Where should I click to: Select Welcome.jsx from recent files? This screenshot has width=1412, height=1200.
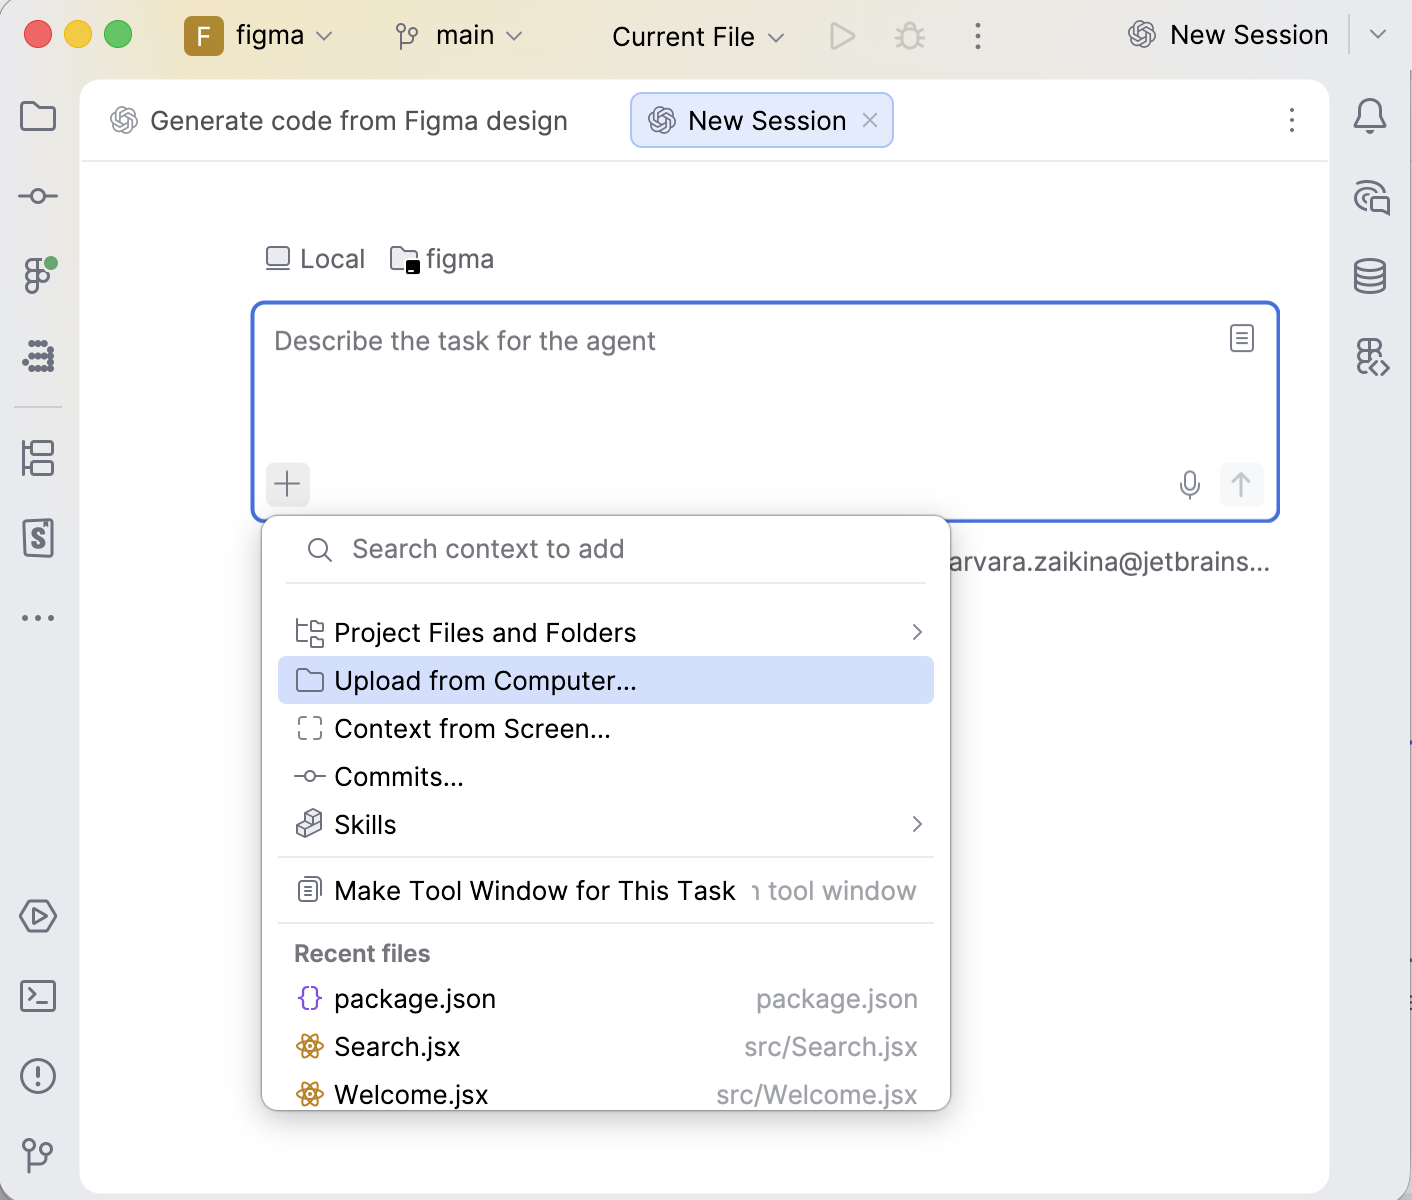pyautogui.click(x=606, y=1092)
